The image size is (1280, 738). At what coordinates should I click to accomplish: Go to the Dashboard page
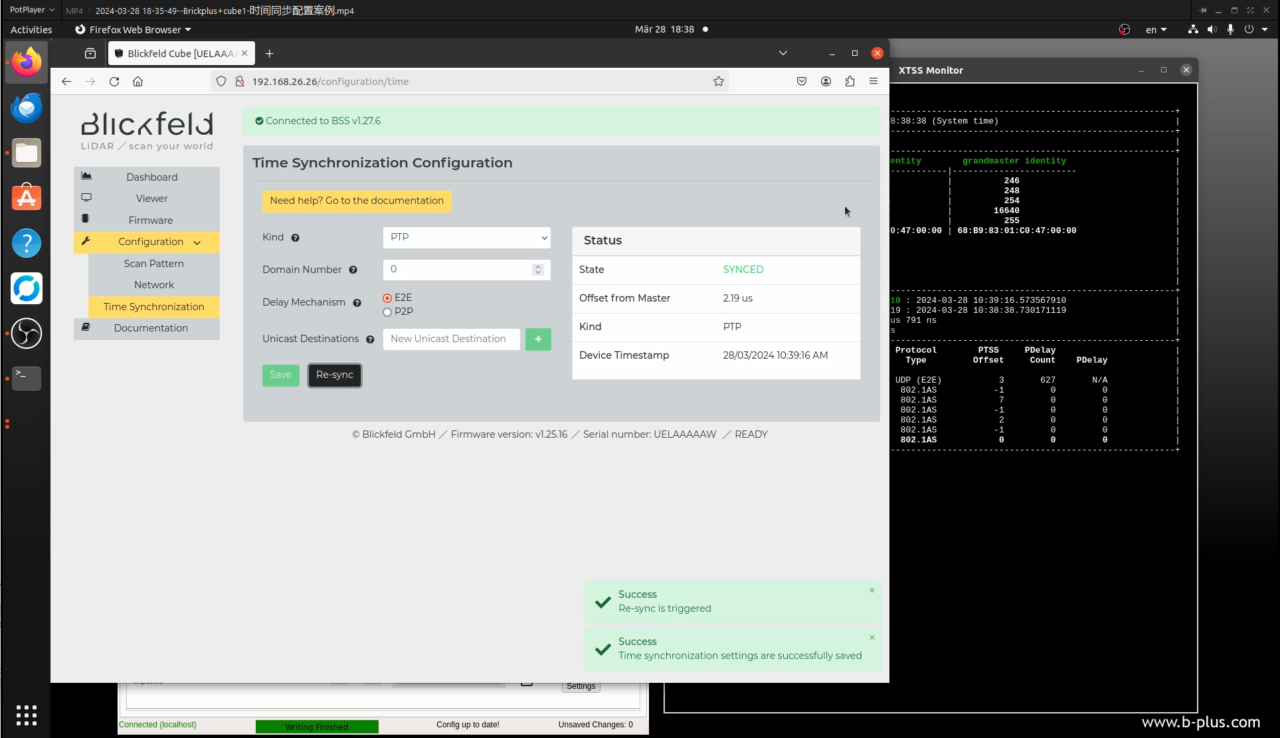pos(146,178)
